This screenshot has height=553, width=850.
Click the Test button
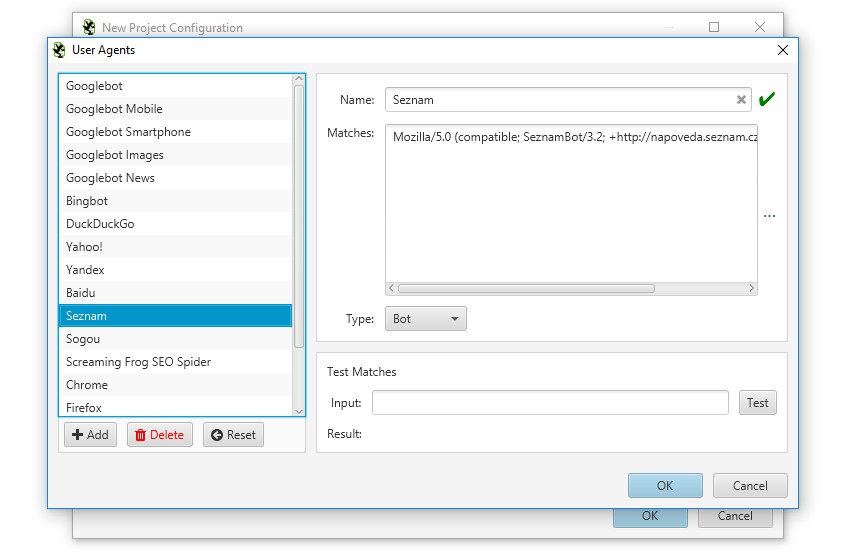(x=757, y=403)
